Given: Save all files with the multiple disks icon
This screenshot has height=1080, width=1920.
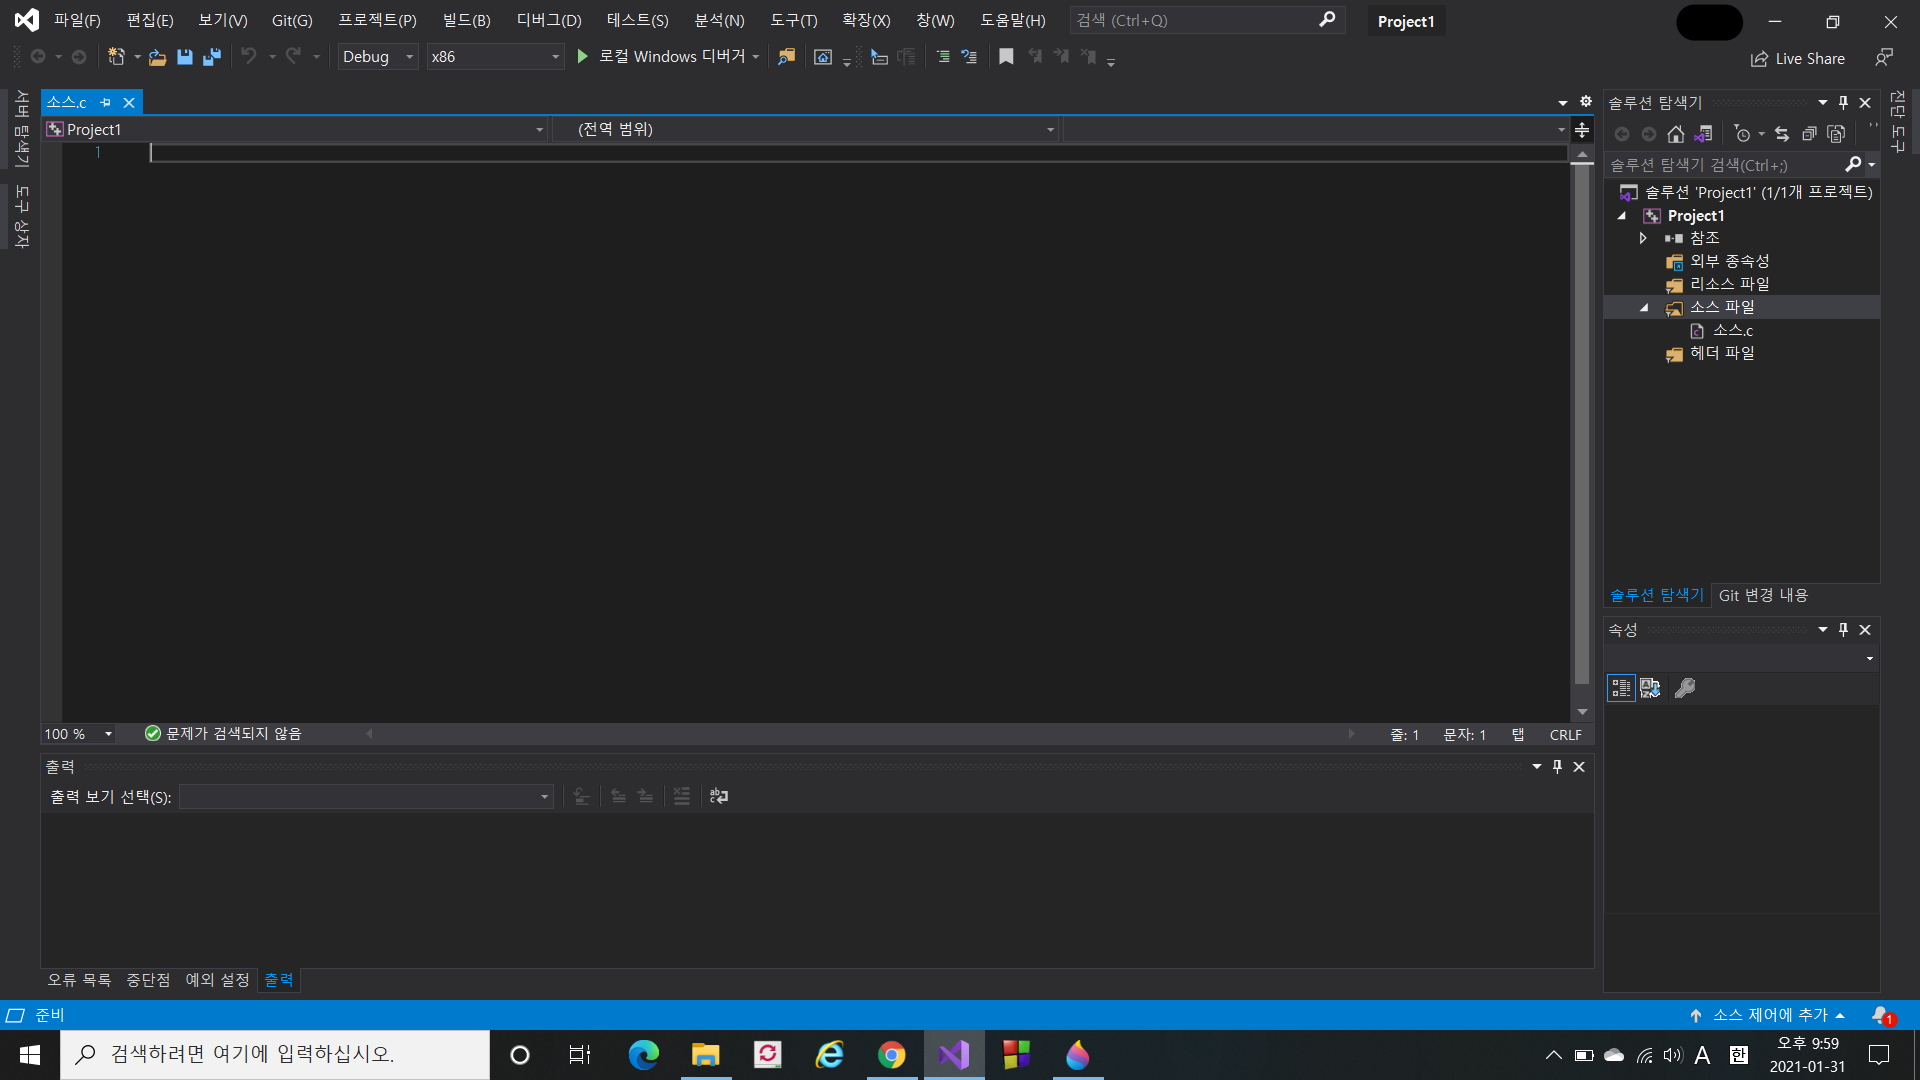Looking at the screenshot, I should [x=212, y=57].
